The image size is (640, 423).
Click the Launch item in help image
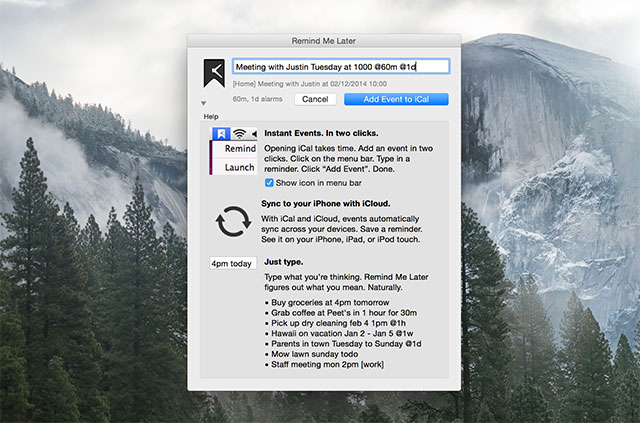point(239,167)
